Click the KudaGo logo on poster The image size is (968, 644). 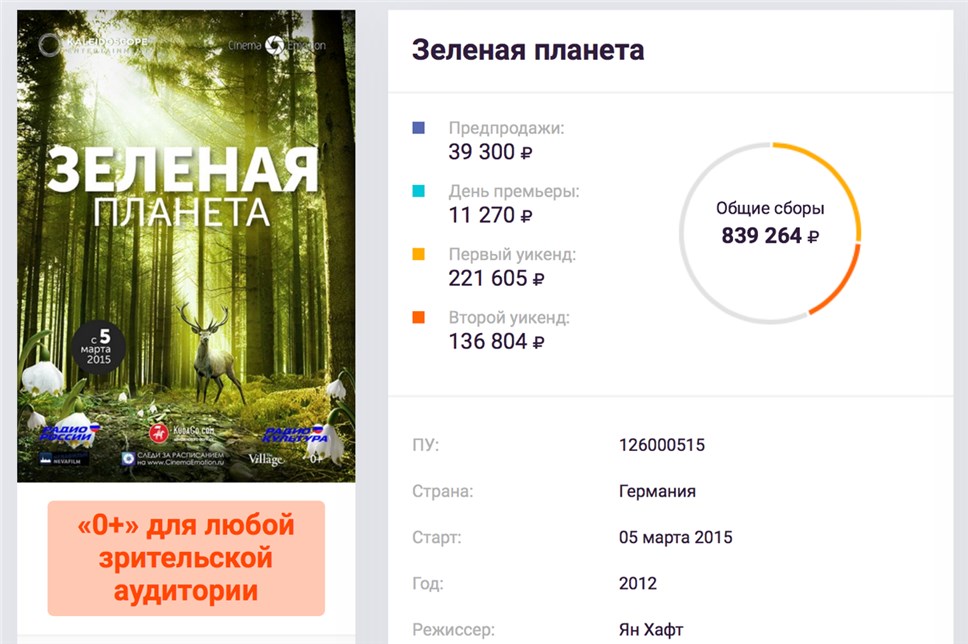coord(182,433)
